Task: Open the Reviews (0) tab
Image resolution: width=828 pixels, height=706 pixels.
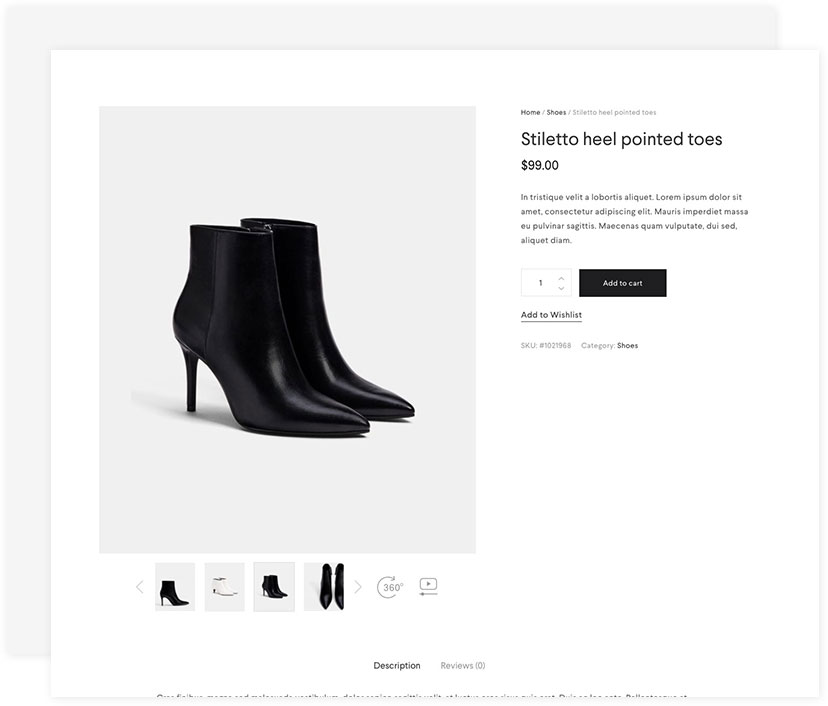Action: coord(463,666)
